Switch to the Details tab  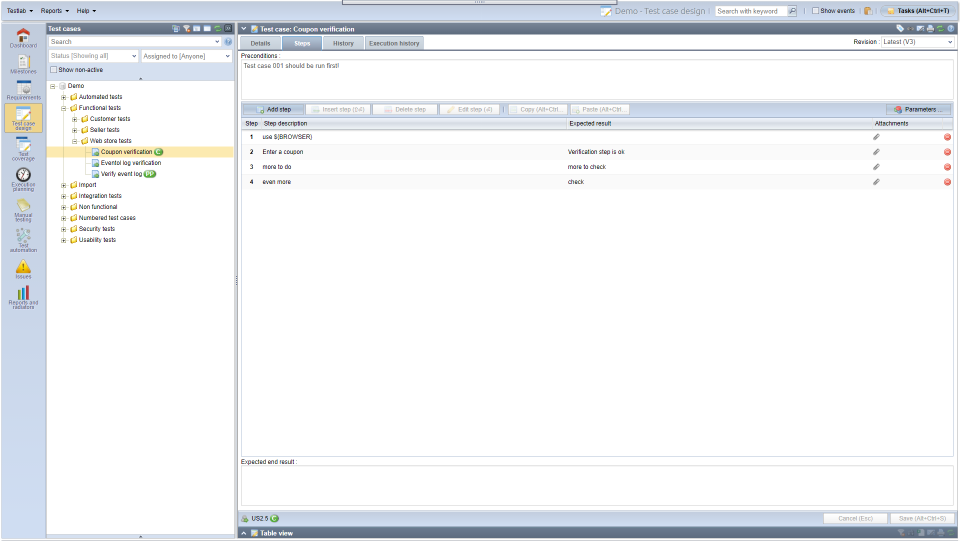[x=260, y=43]
